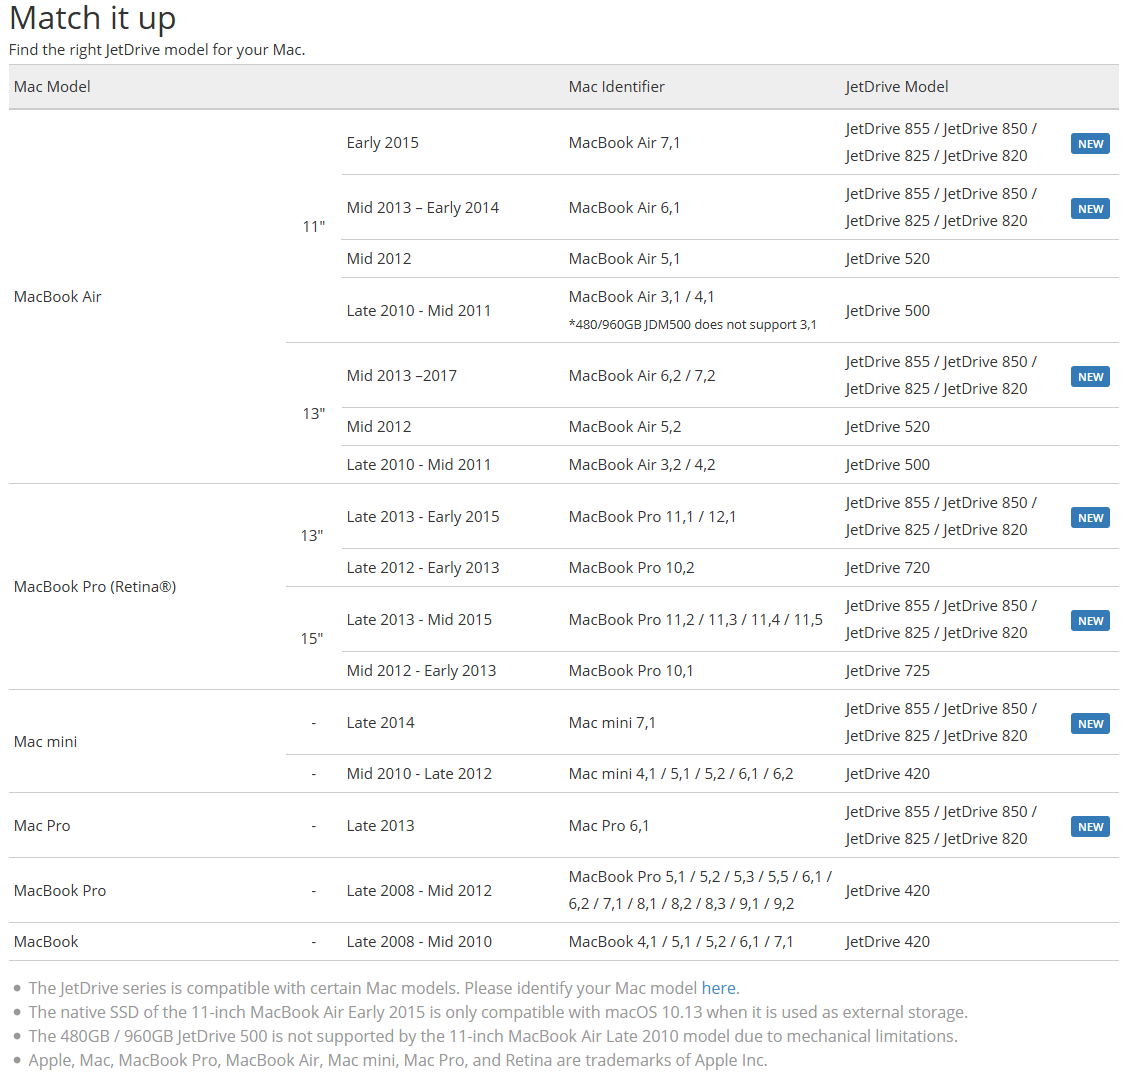Click JetDrive 420 in the MacBook 4,1 row
1133x1080 pixels.
pos(888,942)
